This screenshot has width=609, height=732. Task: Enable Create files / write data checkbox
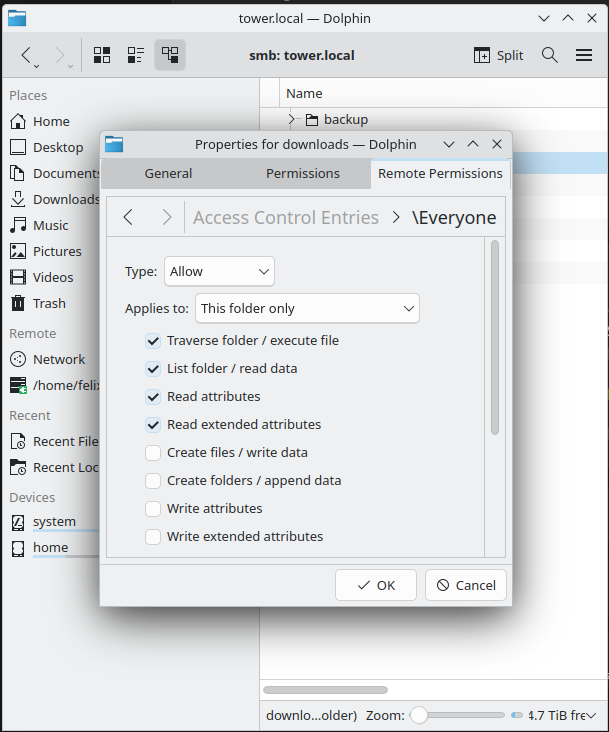pos(153,452)
